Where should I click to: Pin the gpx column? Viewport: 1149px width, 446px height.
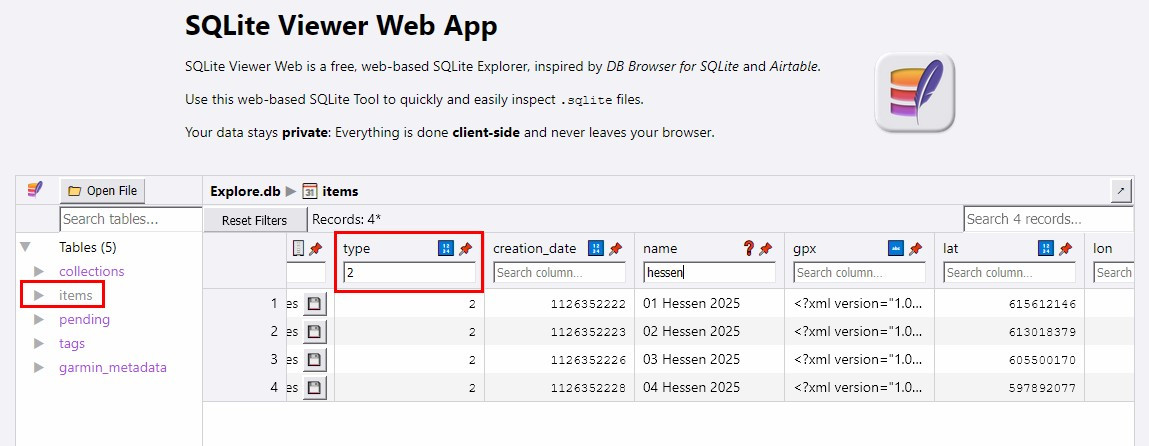916,249
